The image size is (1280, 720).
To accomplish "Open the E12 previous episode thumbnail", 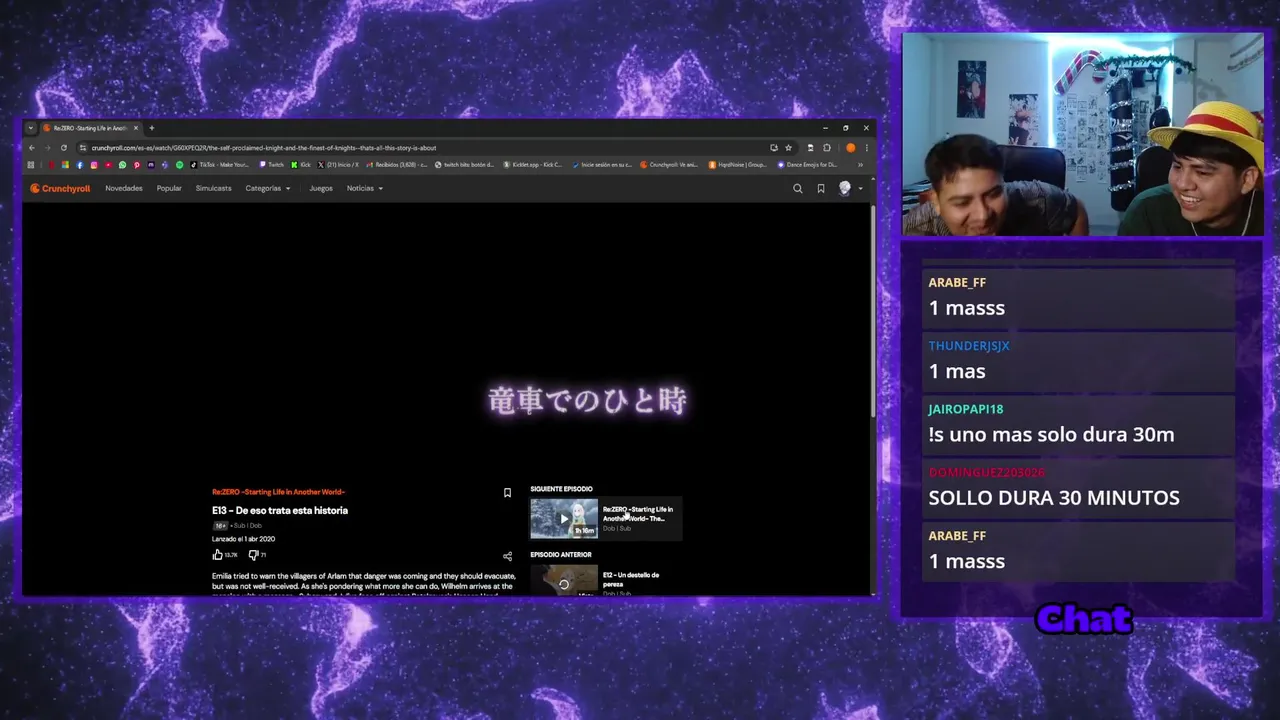I will (x=564, y=580).
